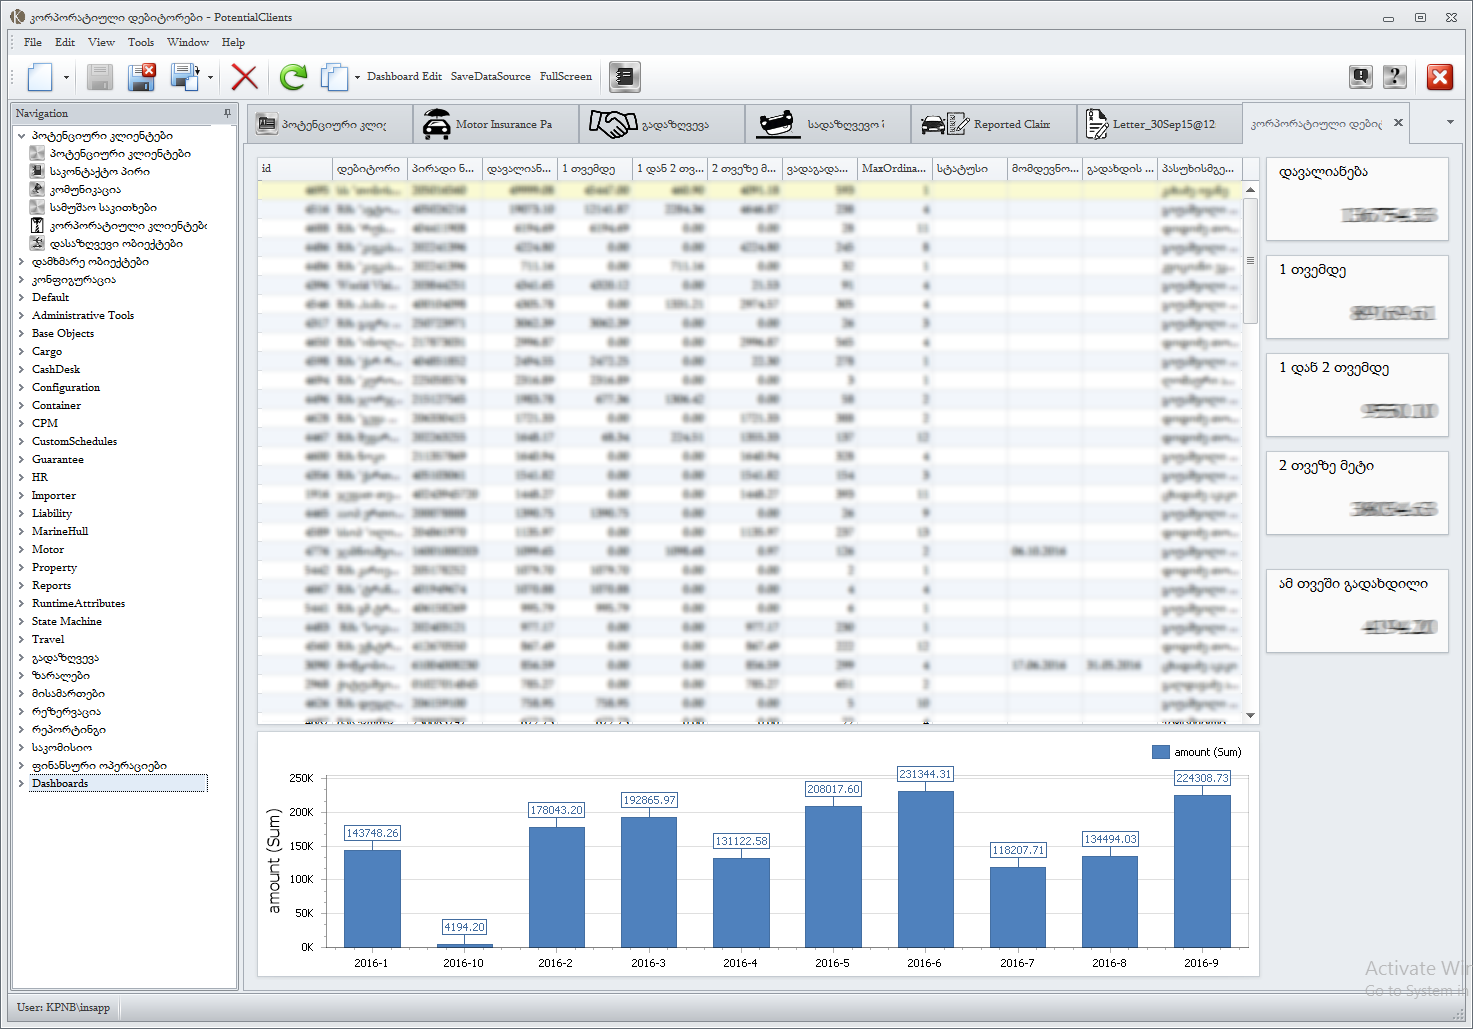1473x1029 pixels.
Task: Sort by დებიტორი column header
Action: (x=370, y=168)
